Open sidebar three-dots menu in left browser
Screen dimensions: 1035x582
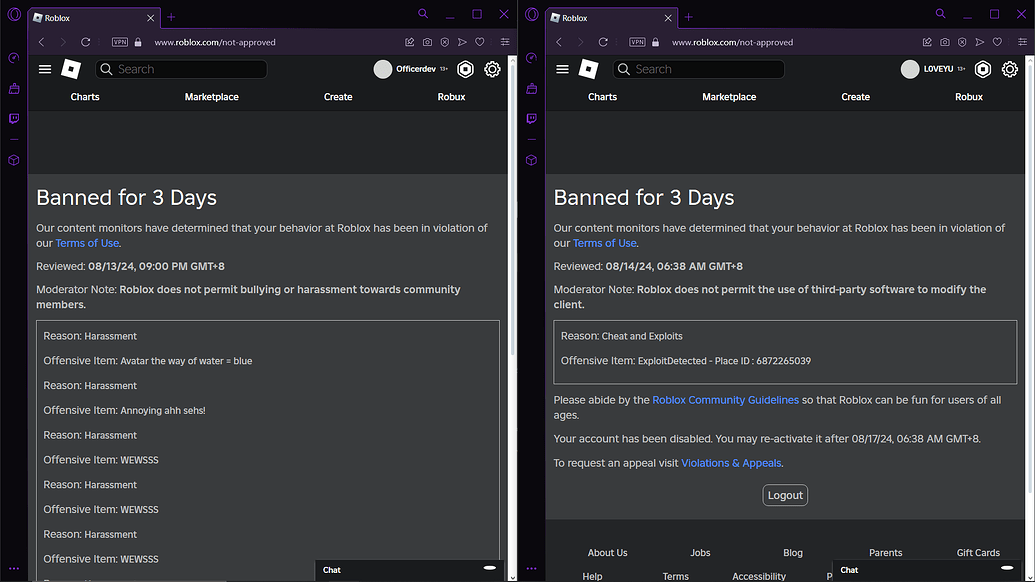coord(14,568)
